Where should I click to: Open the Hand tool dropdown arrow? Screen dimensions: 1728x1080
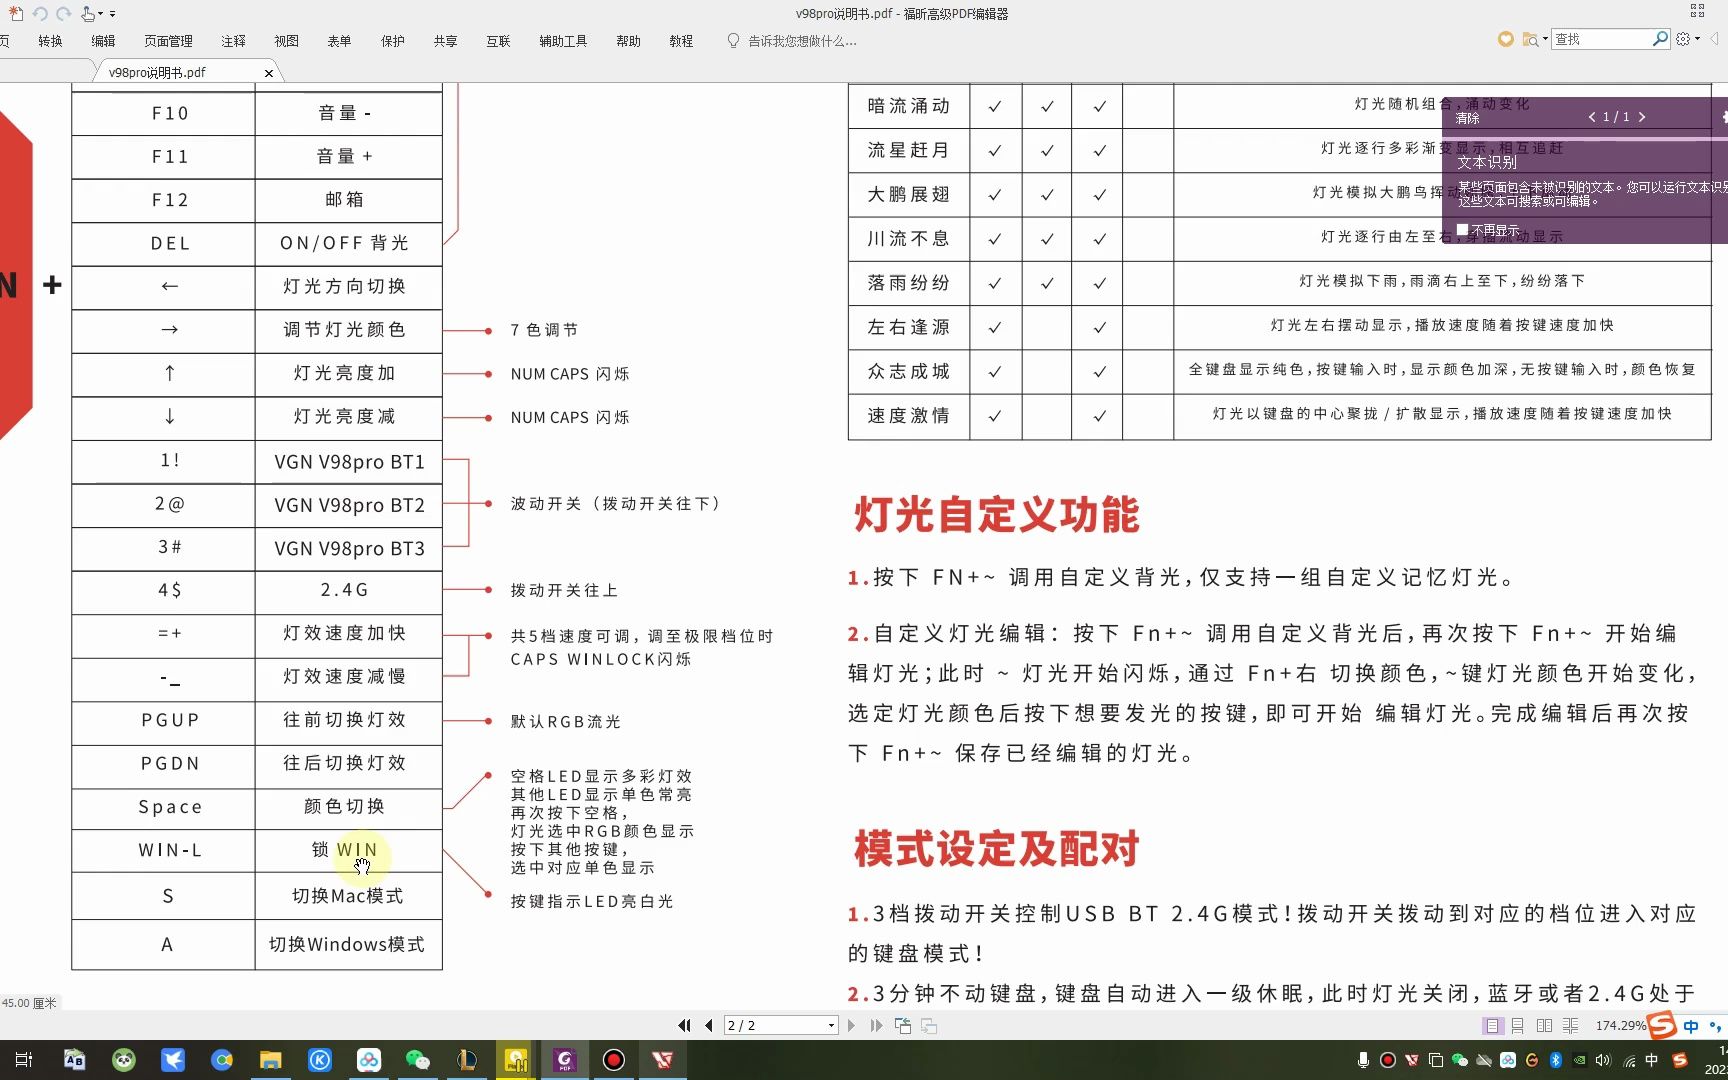coord(100,13)
